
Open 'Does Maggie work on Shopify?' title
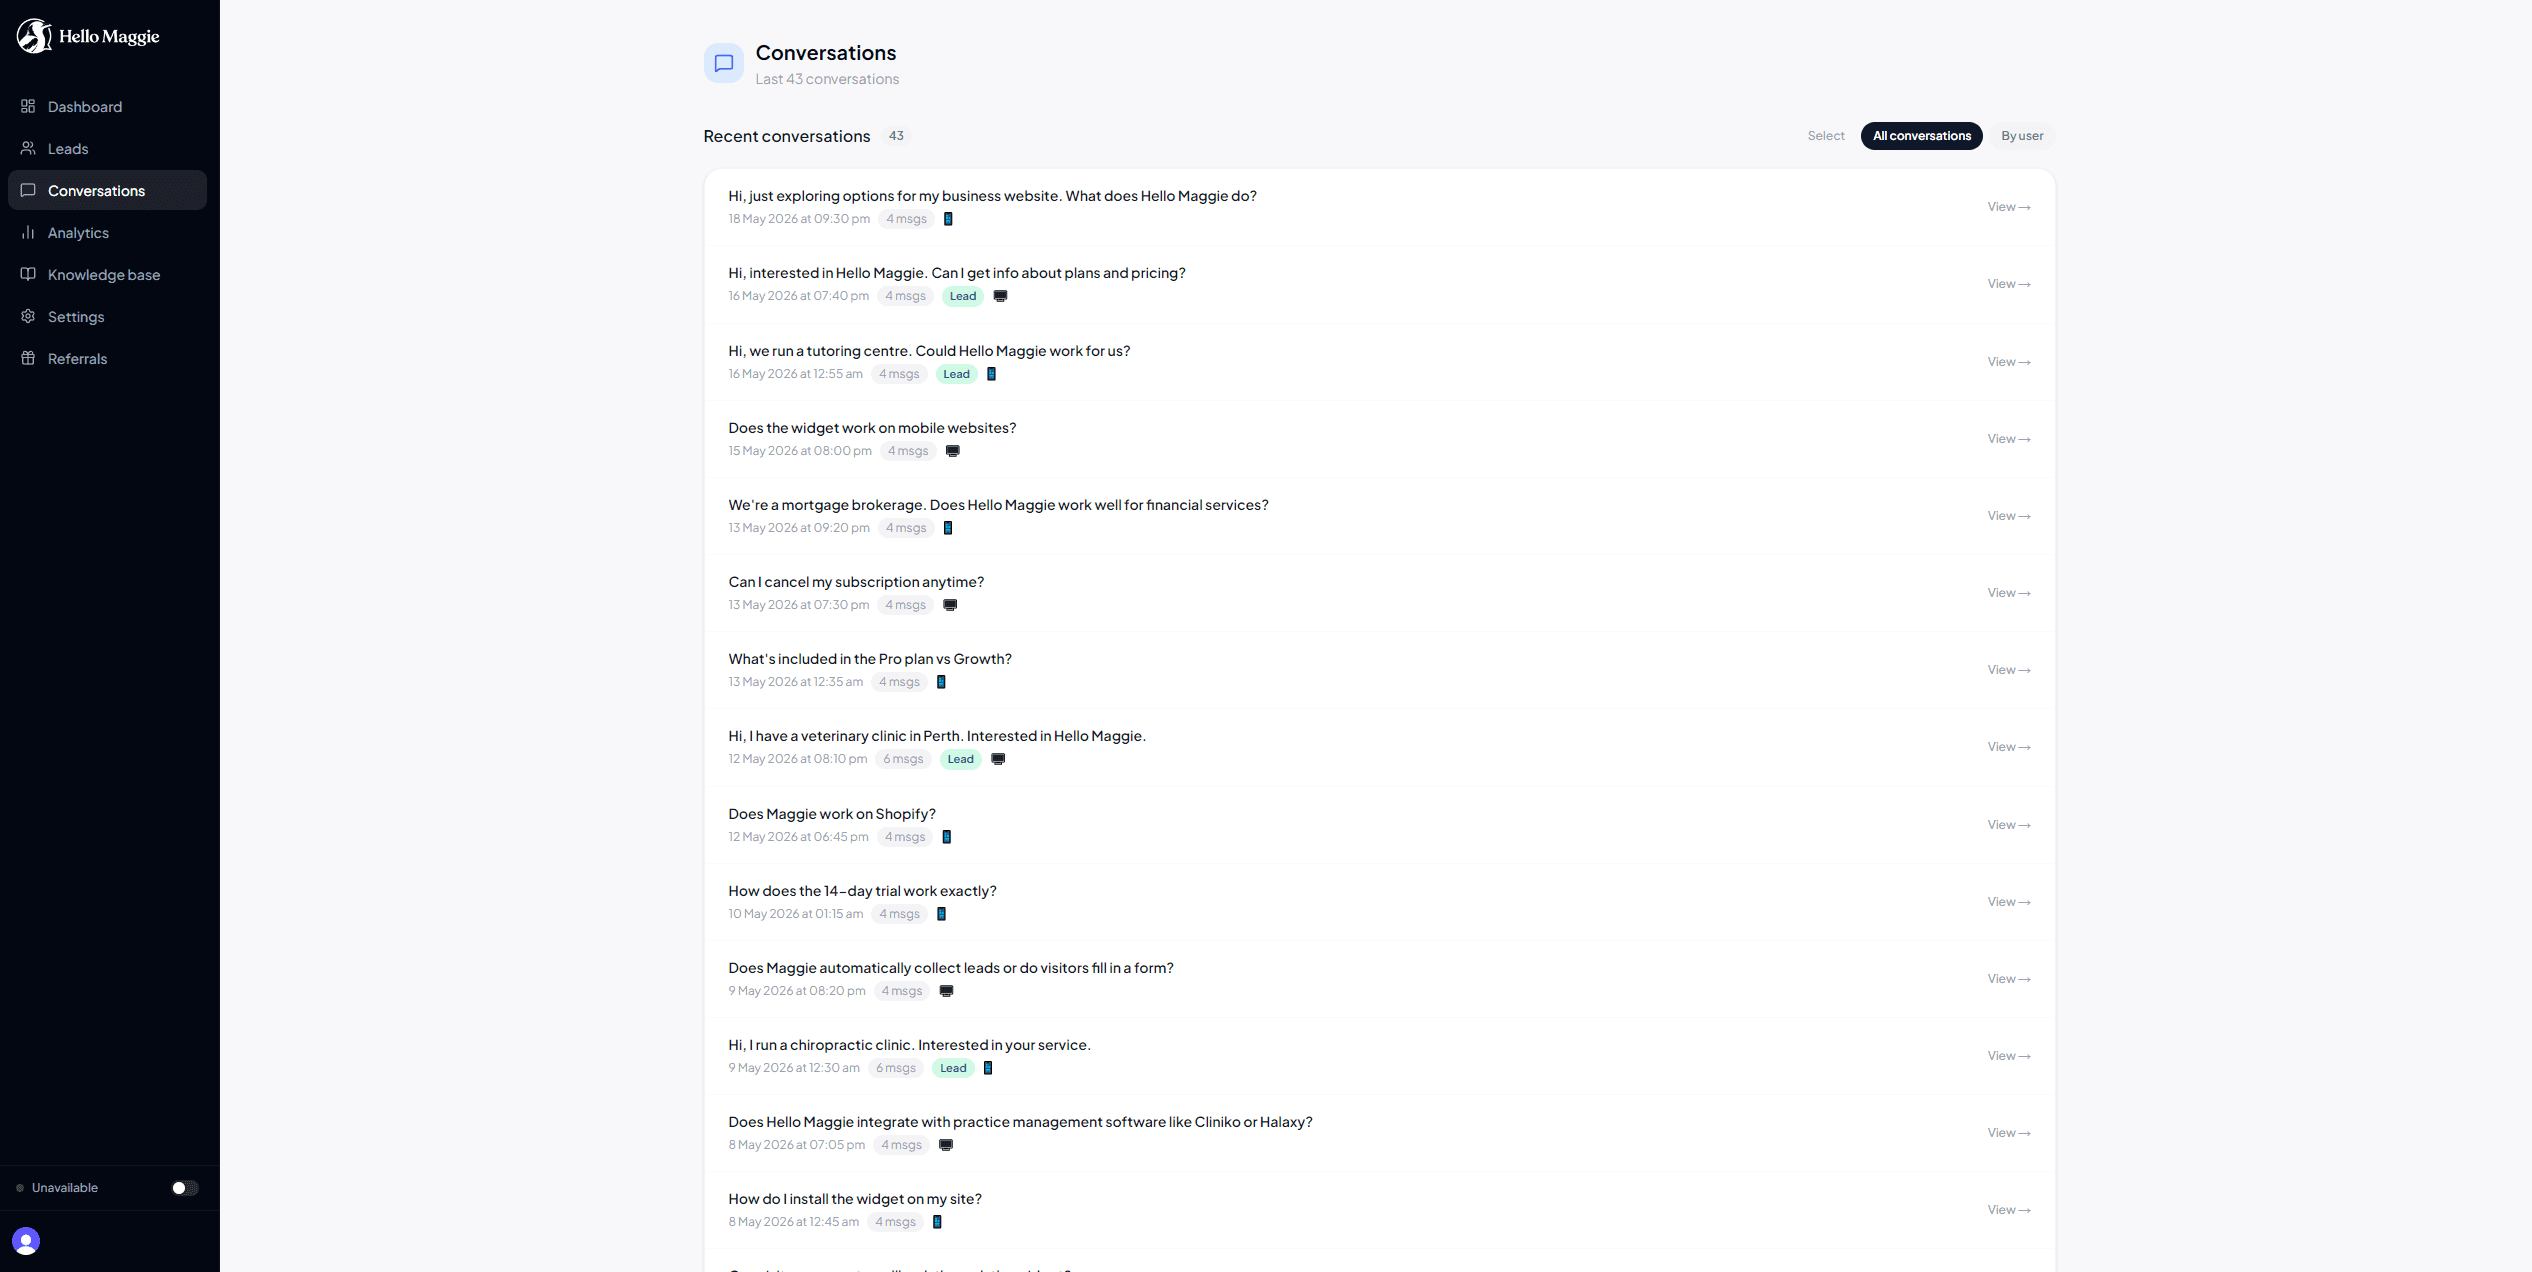pyautogui.click(x=832, y=814)
